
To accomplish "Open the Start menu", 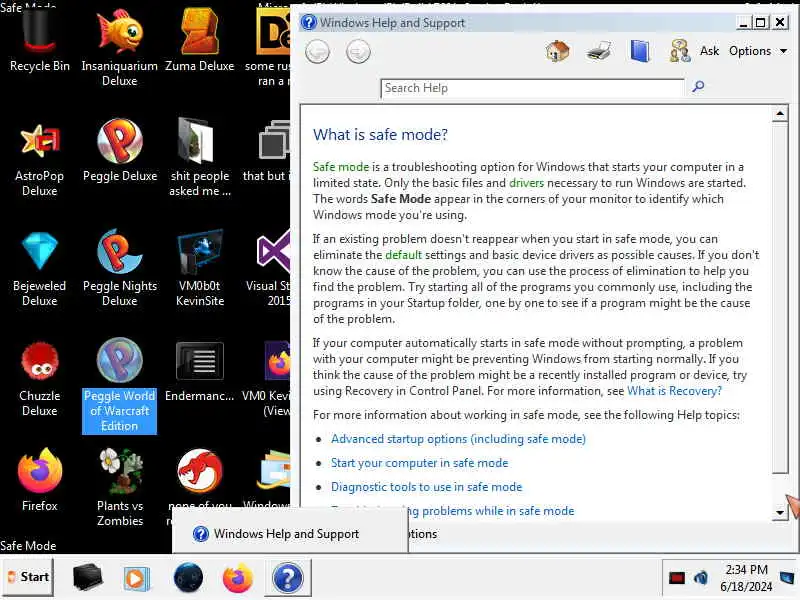I will (28, 577).
